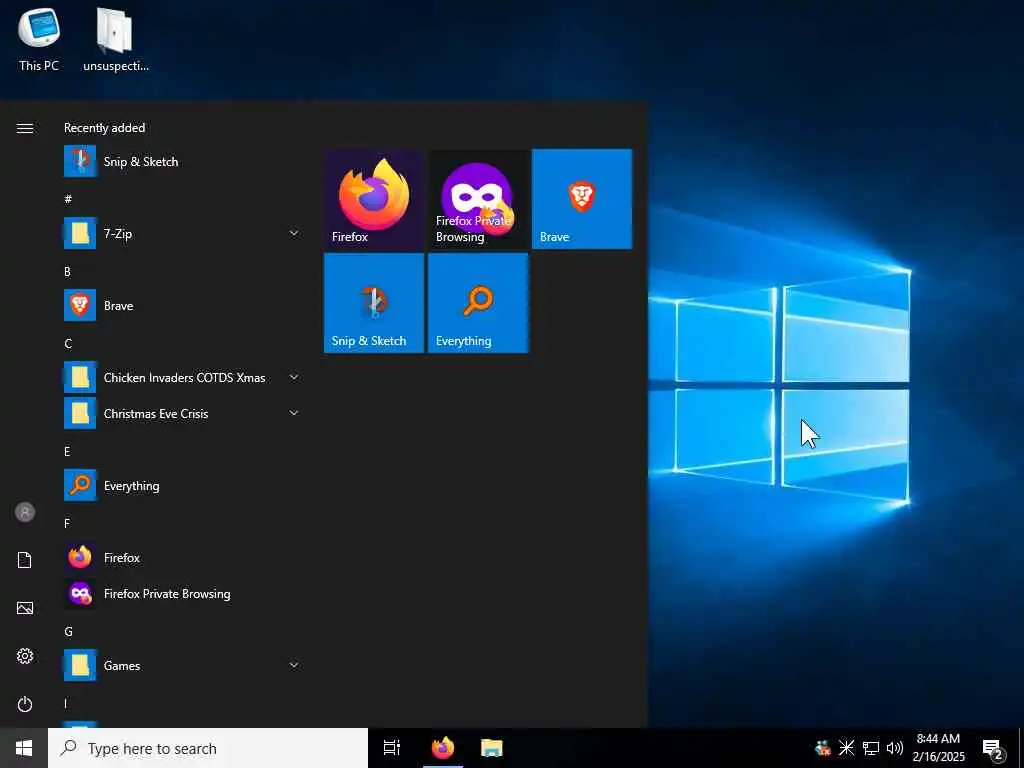This screenshot has height=768, width=1024.
Task: Click the letter E group header
Action: click(67, 452)
